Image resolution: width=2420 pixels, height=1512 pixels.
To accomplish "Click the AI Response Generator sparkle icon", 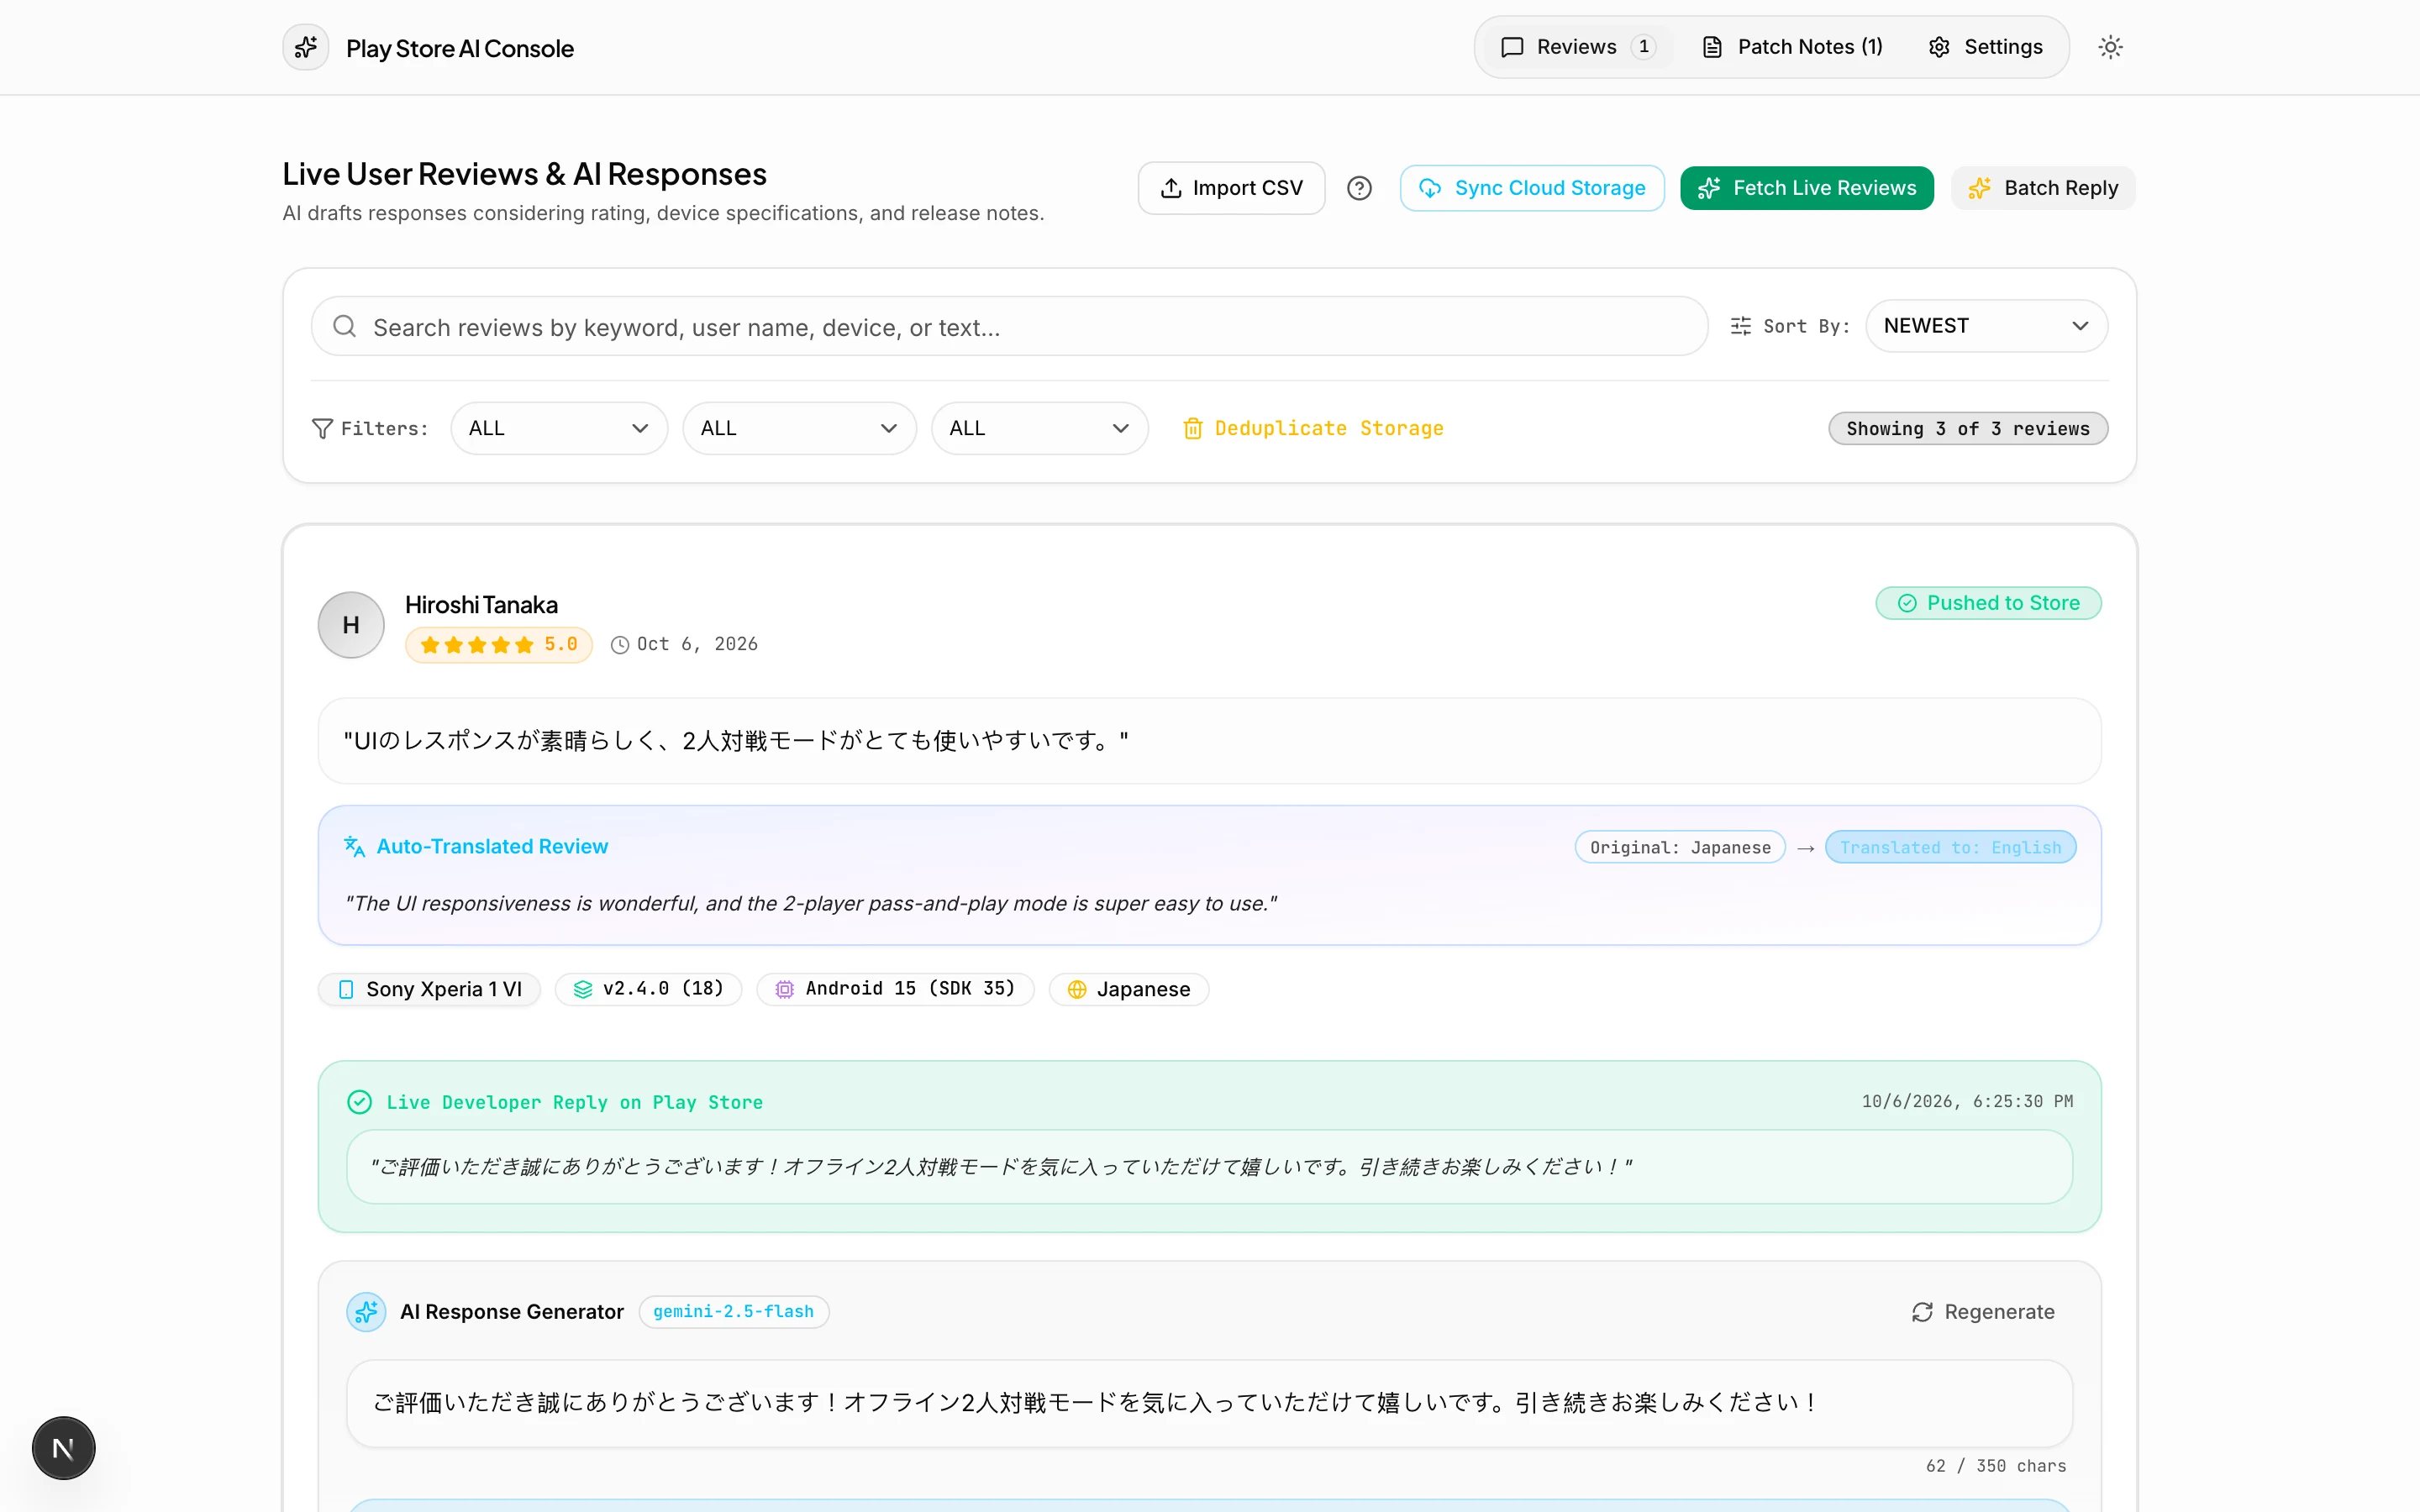I will [x=366, y=1311].
